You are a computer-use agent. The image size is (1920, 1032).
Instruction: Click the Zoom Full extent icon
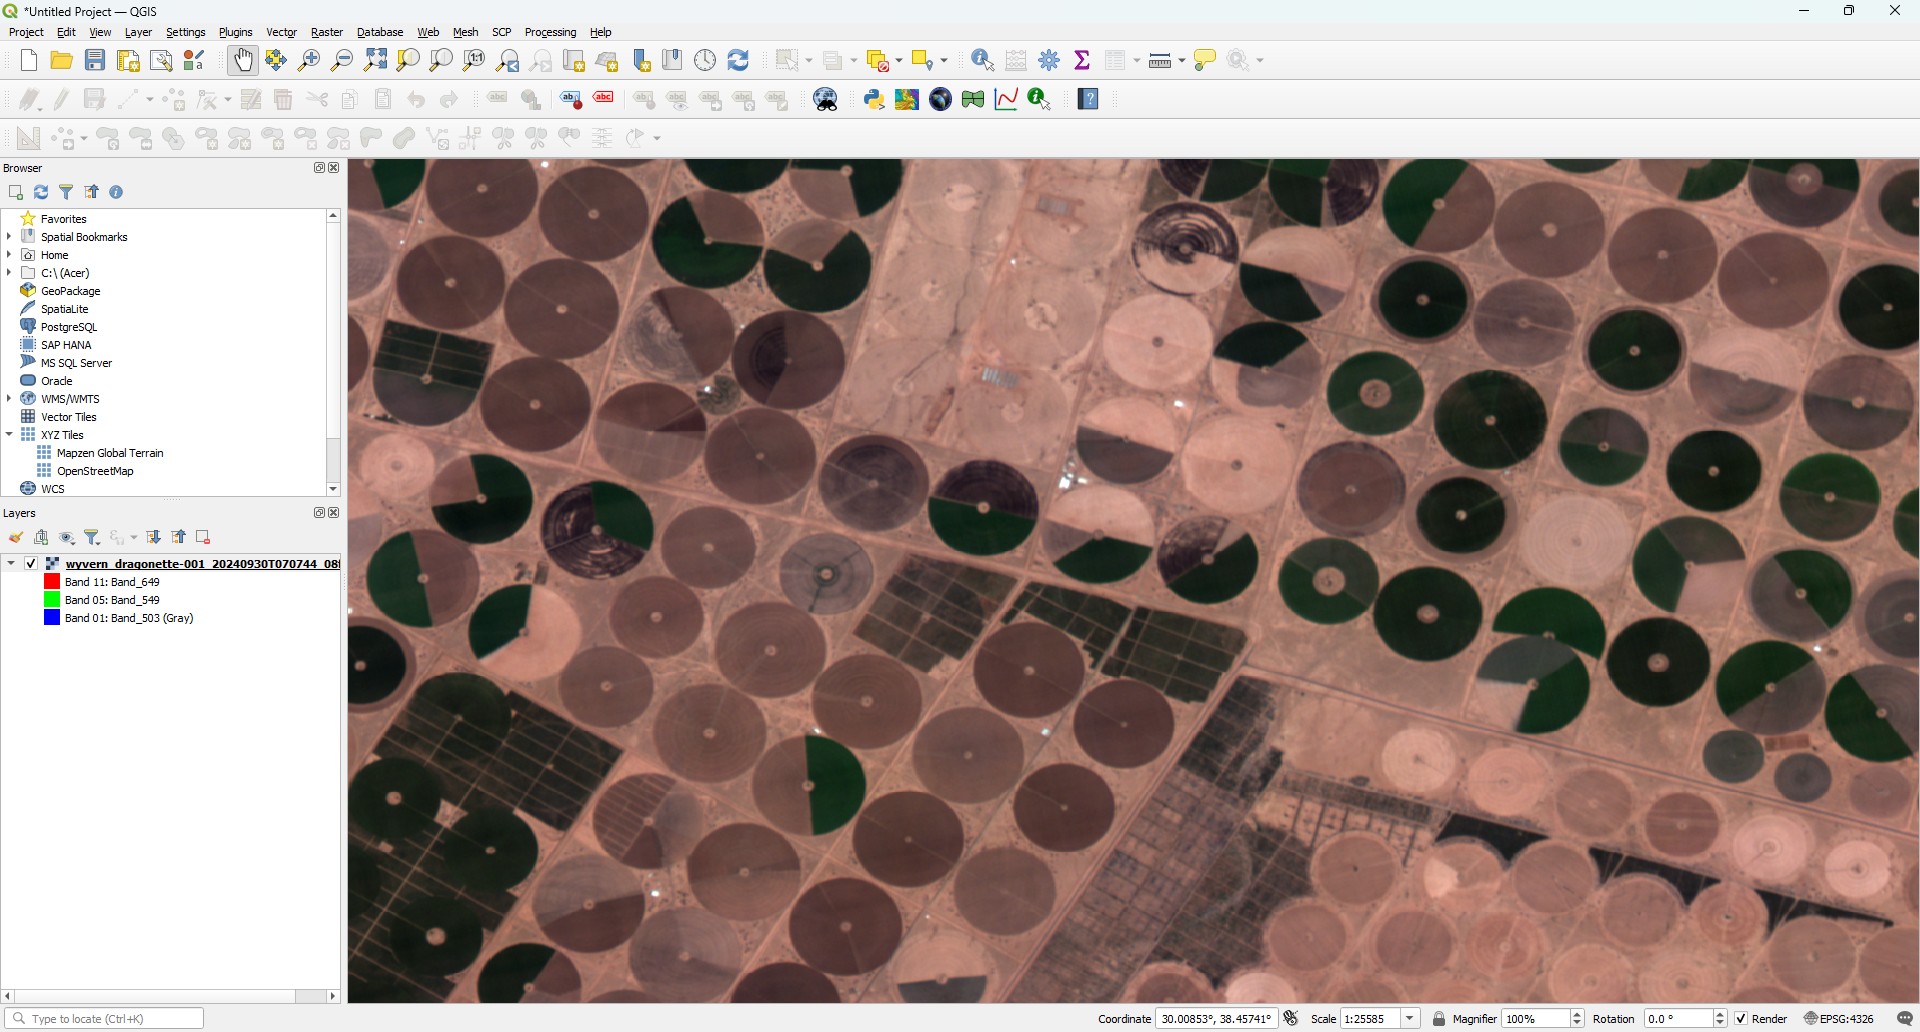click(375, 61)
